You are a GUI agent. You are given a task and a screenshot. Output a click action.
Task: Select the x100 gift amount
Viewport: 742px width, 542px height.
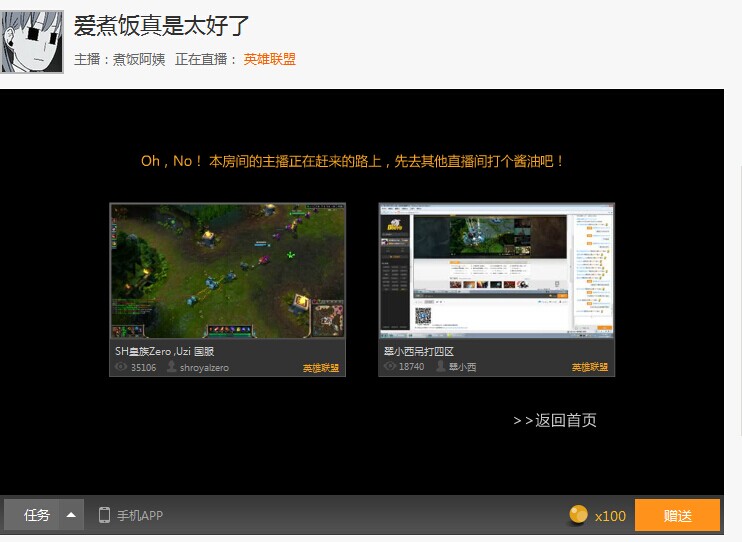[x=610, y=516]
